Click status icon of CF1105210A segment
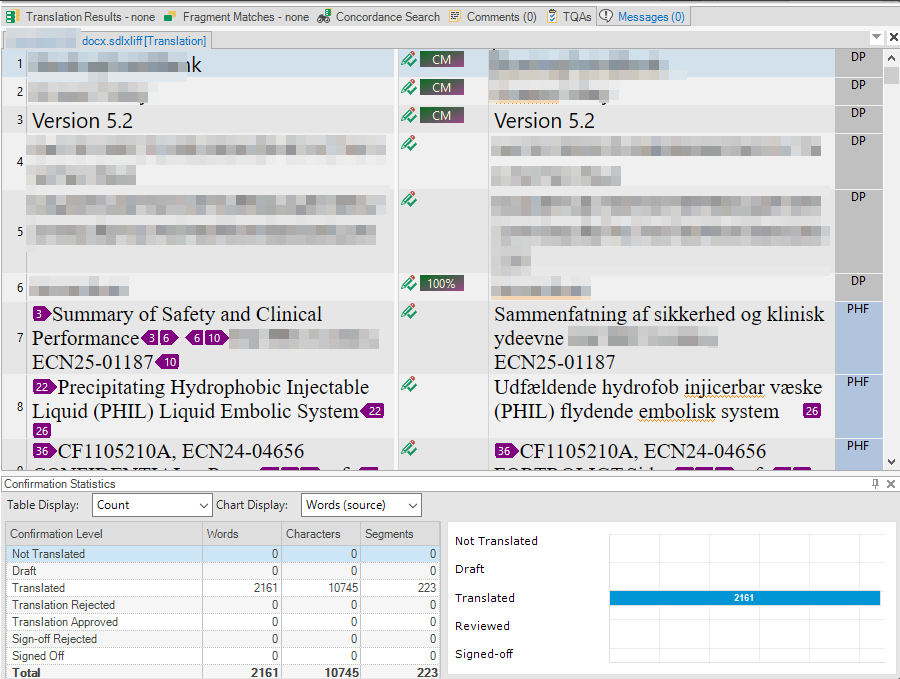 pos(409,448)
